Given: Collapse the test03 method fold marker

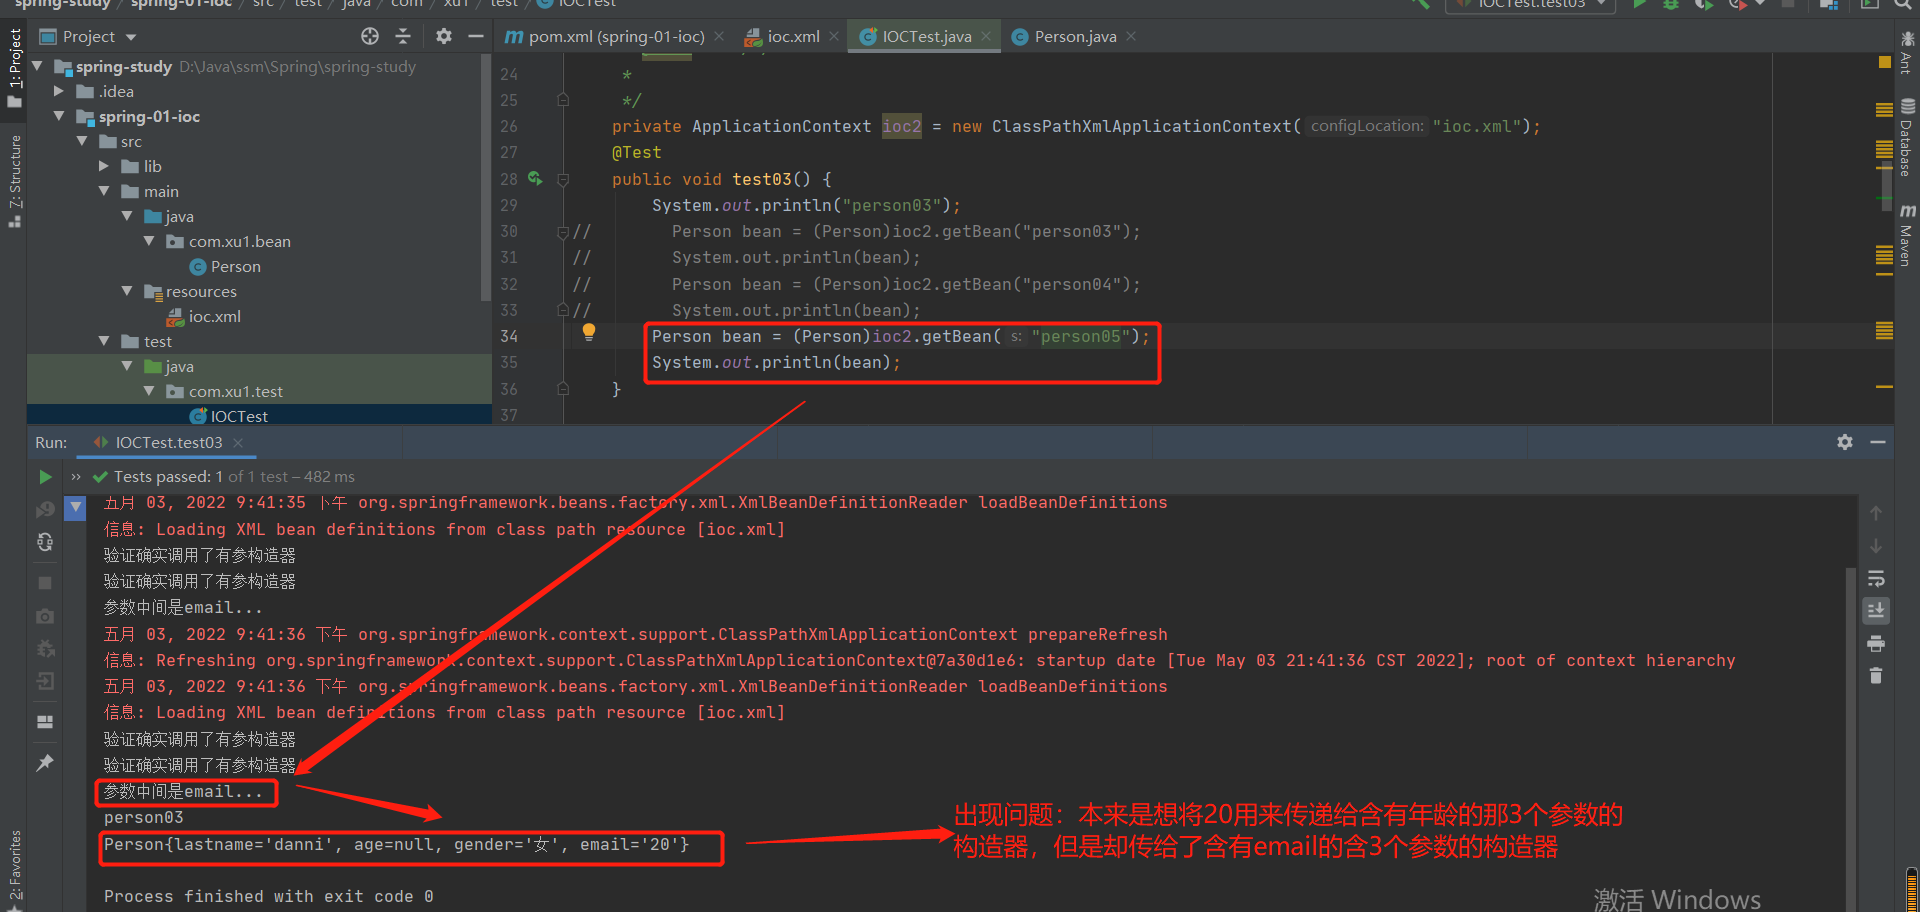Looking at the screenshot, I should [563, 180].
